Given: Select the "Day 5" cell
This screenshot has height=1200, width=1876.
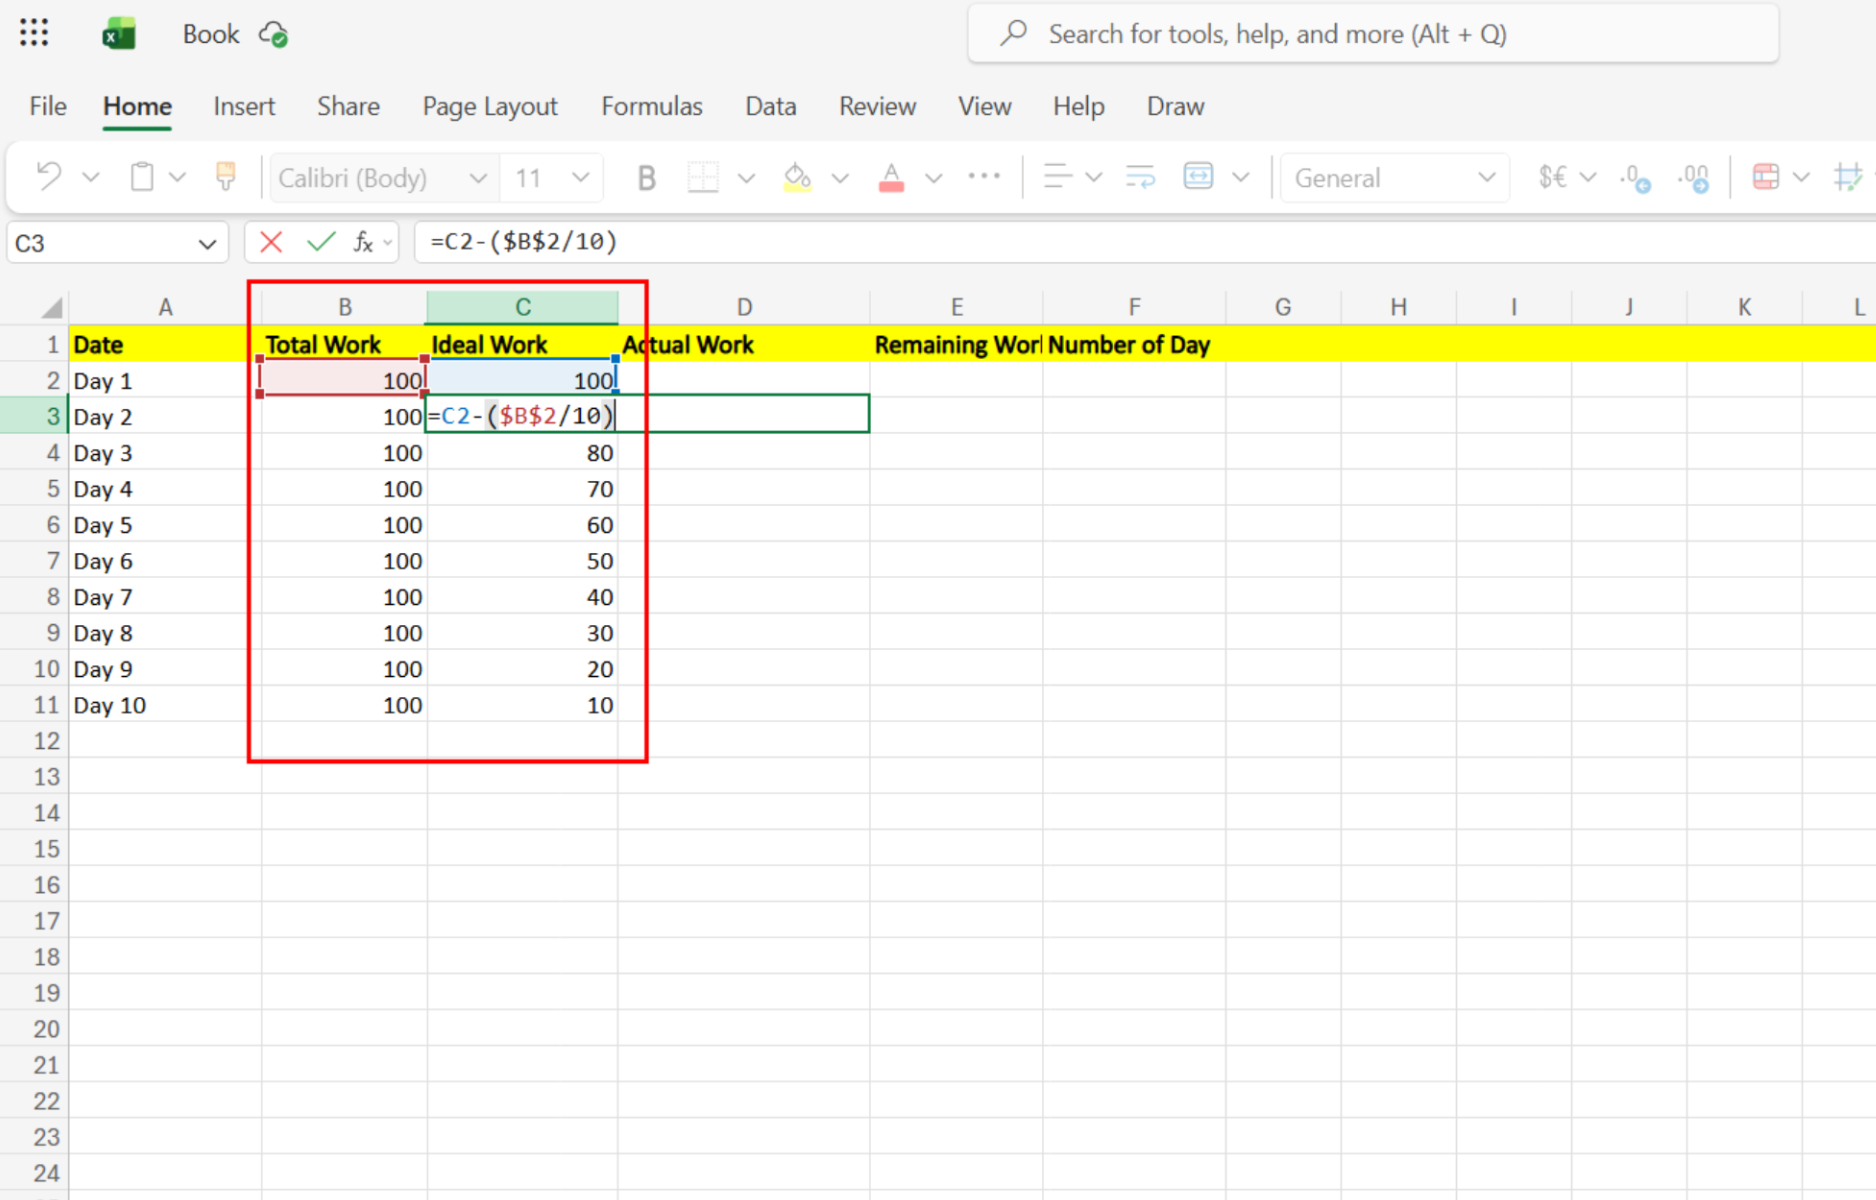Looking at the screenshot, I should [x=165, y=525].
